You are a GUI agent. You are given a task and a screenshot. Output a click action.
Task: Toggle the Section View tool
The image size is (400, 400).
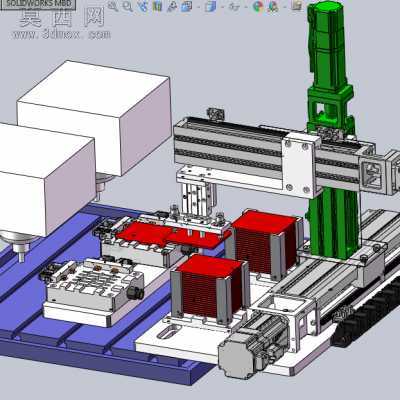click(x=157, y=6)
